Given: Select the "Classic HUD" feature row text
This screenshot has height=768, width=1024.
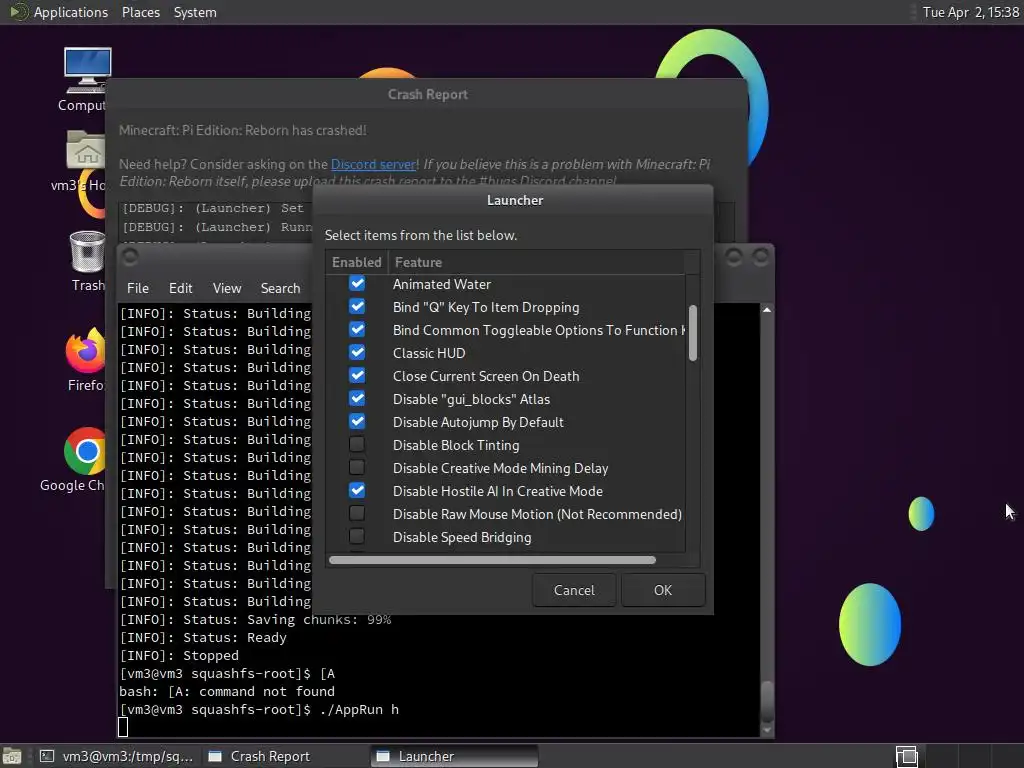Looking at the screenshot, I should pos(429,353).
